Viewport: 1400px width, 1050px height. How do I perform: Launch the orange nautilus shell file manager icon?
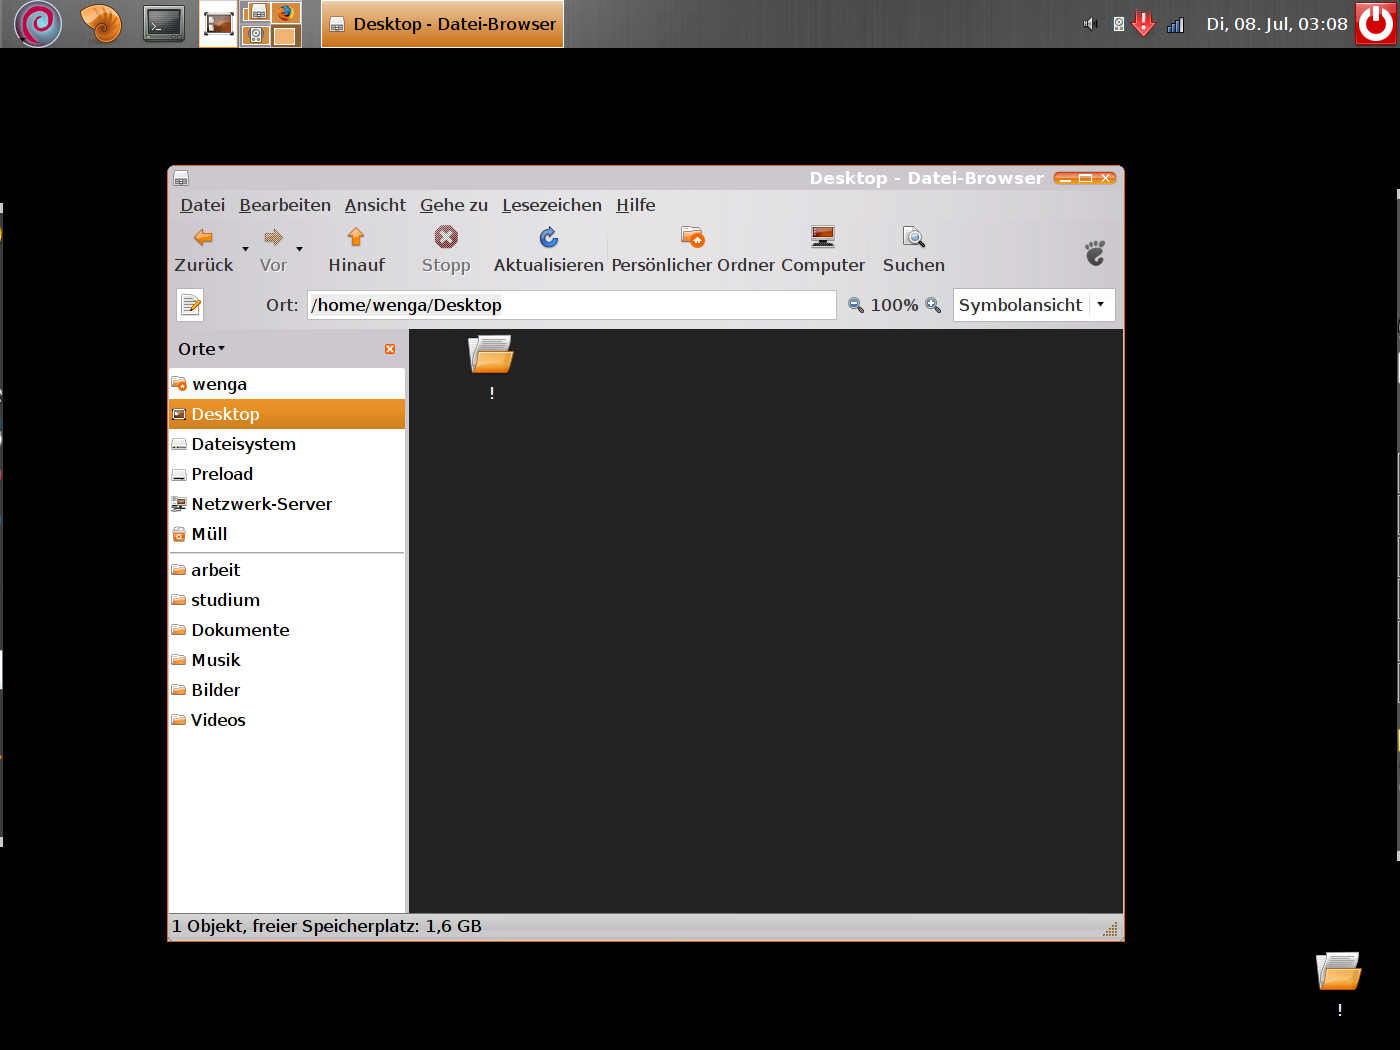(101, 23)
